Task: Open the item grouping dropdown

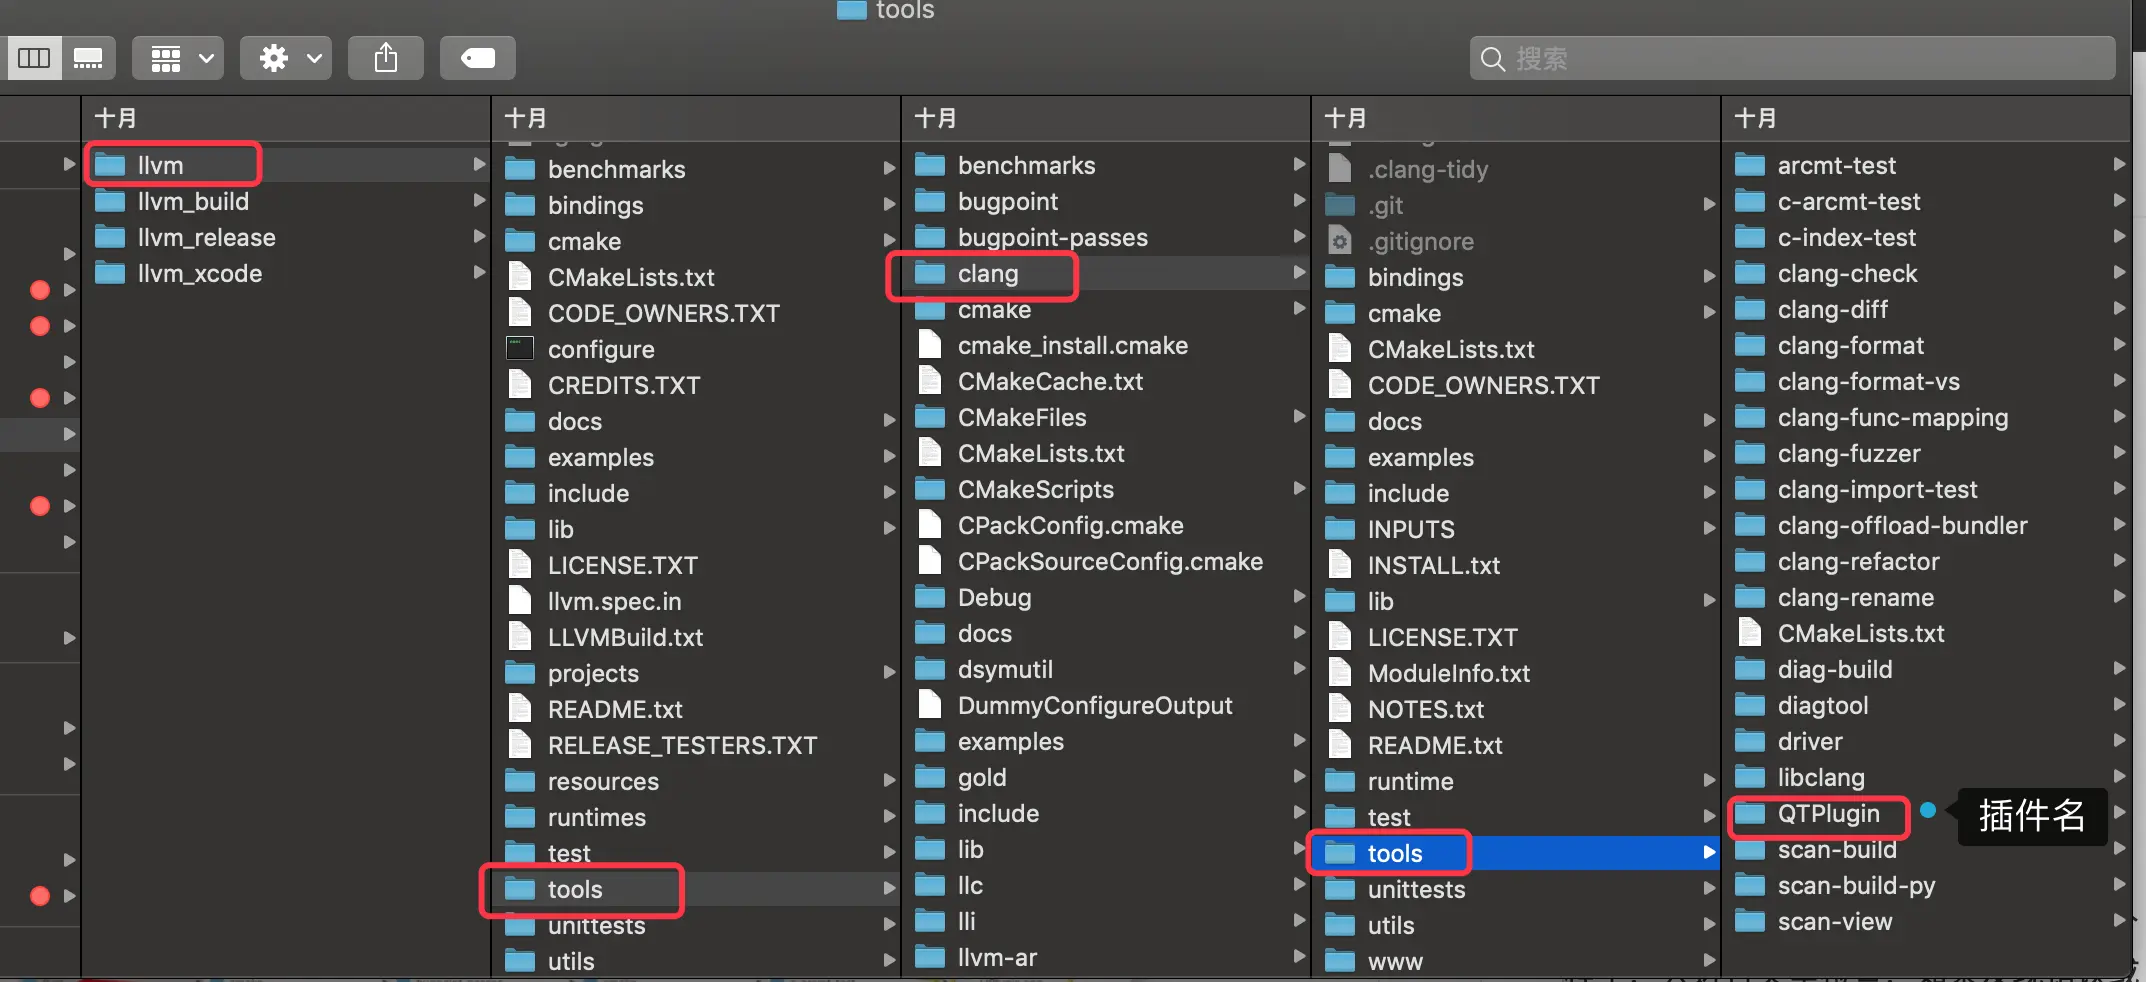Action: click(178, 58)
